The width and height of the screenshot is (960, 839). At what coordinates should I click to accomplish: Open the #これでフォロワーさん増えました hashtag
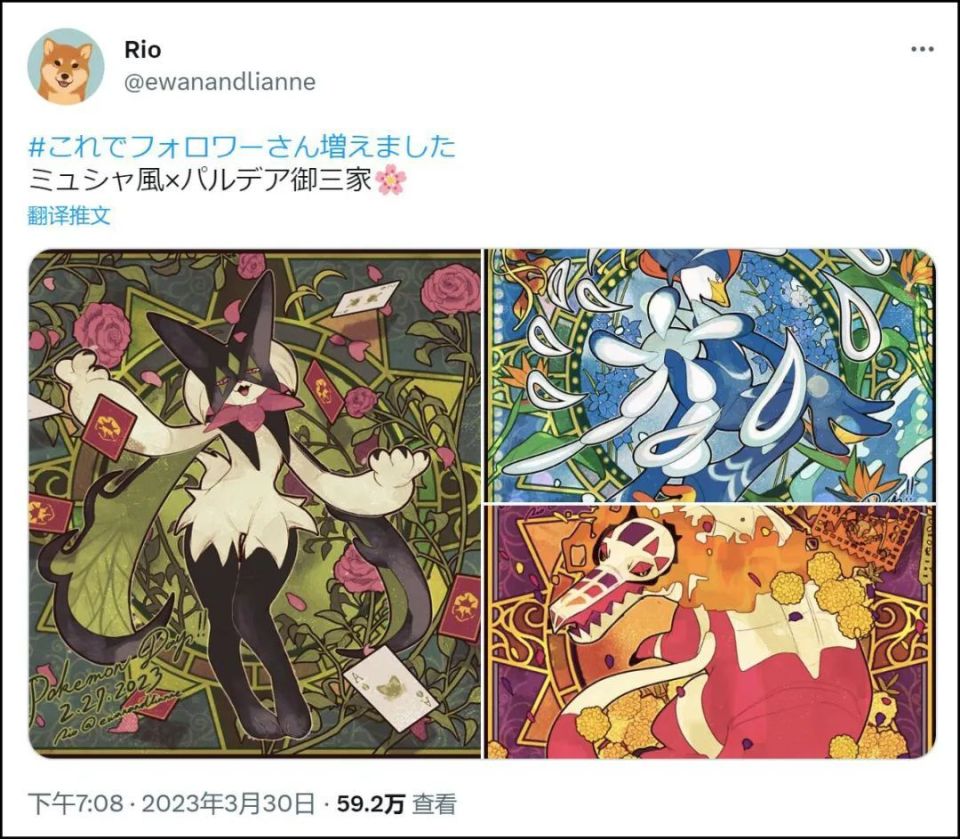point(242,148)
